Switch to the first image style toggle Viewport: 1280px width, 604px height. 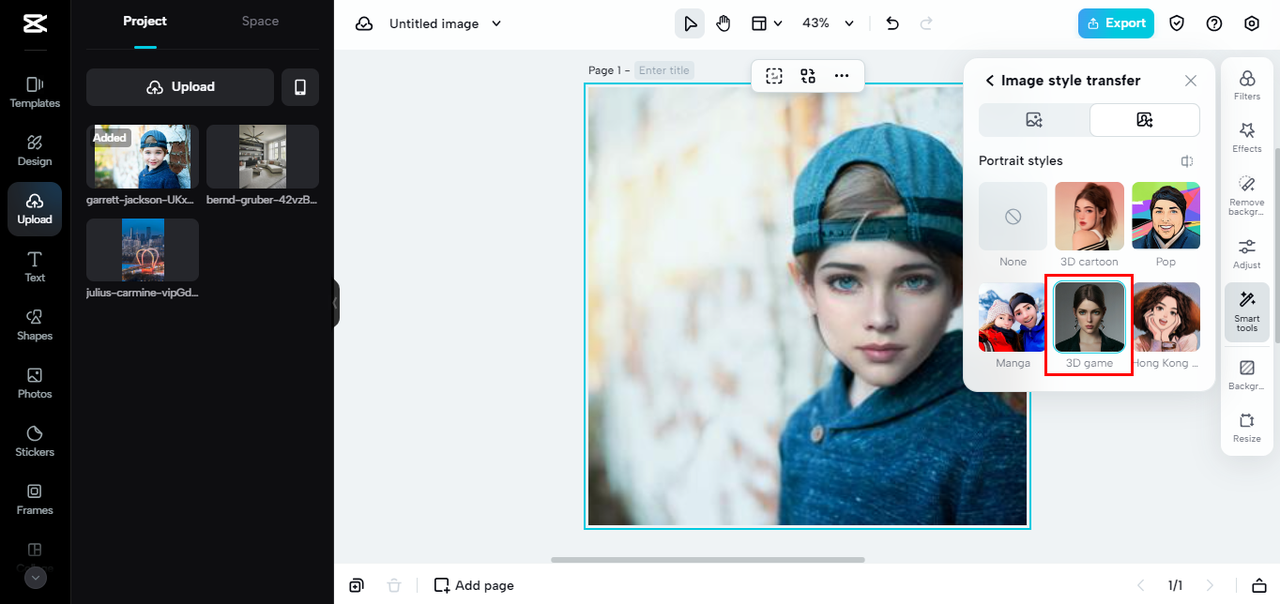(x=1034, y=120)
